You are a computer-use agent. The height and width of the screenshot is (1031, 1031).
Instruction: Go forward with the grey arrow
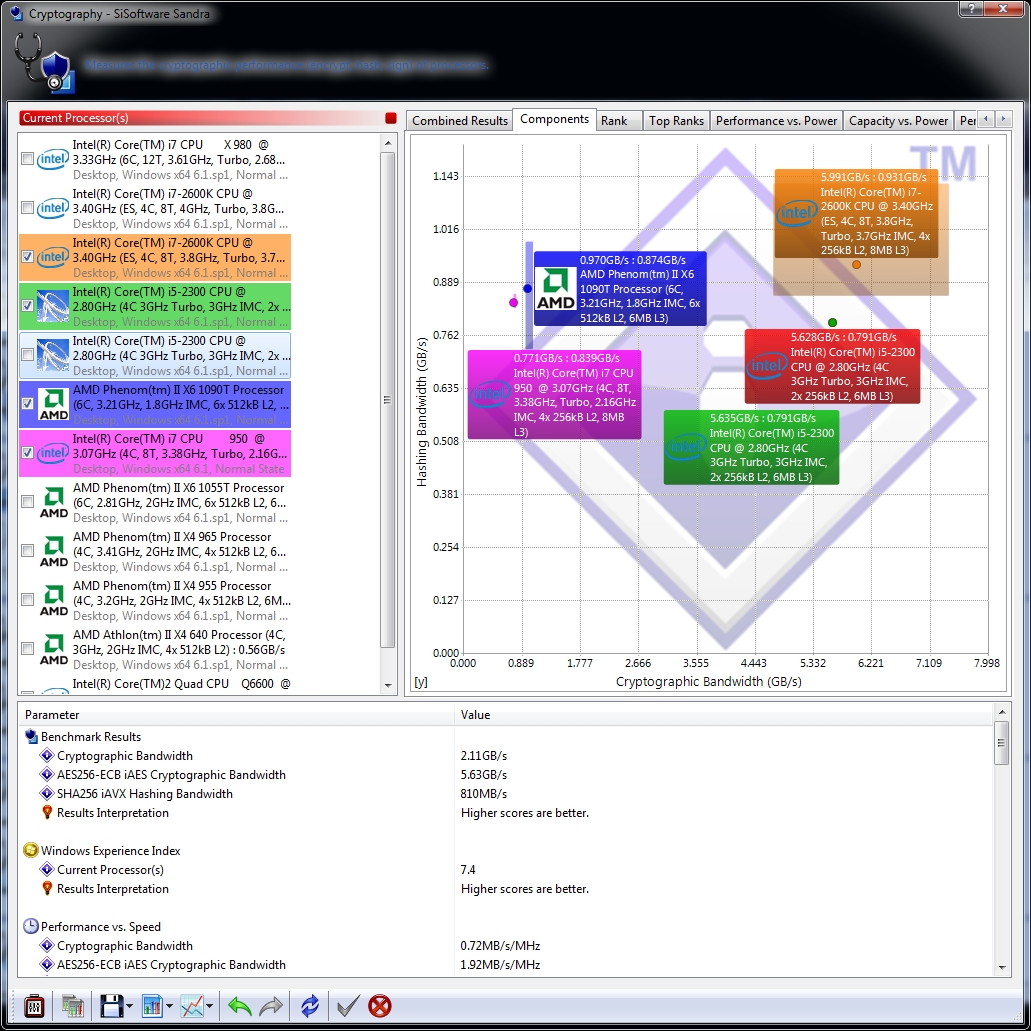271,1005
